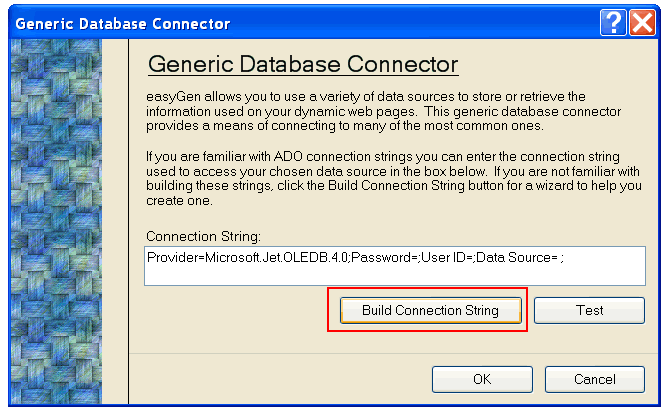
Task: Place cursor after 'Data Source=' text
Action: click(x=558, y=258)
